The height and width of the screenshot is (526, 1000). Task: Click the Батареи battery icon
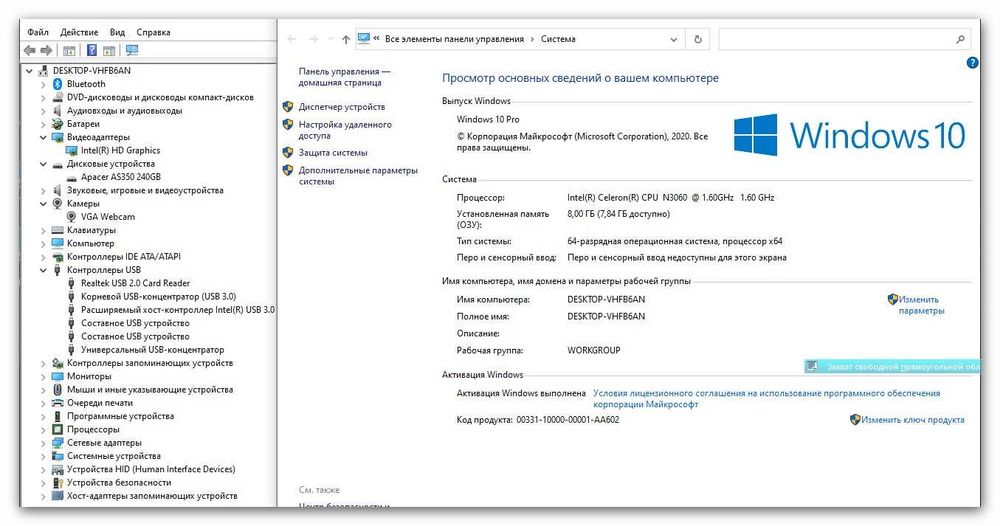point(57,124)
